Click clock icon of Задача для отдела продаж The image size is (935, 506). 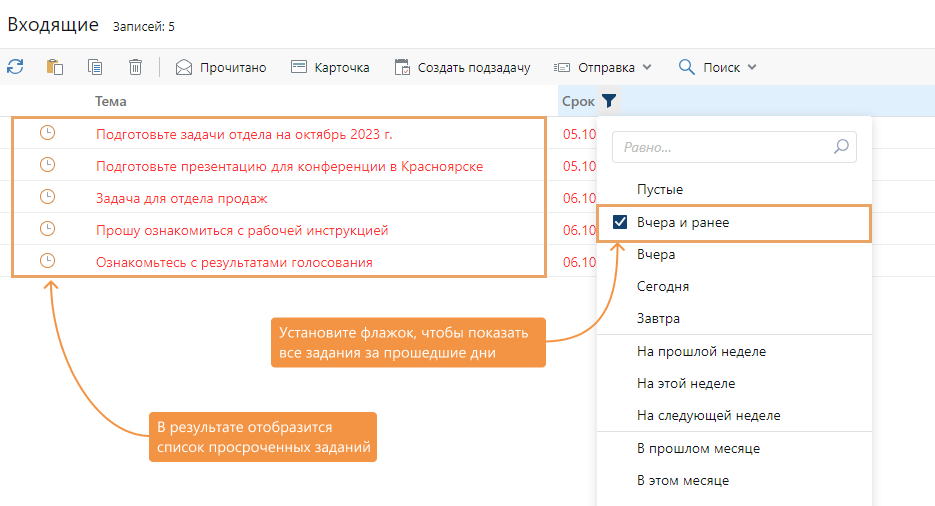coord(47,197)
